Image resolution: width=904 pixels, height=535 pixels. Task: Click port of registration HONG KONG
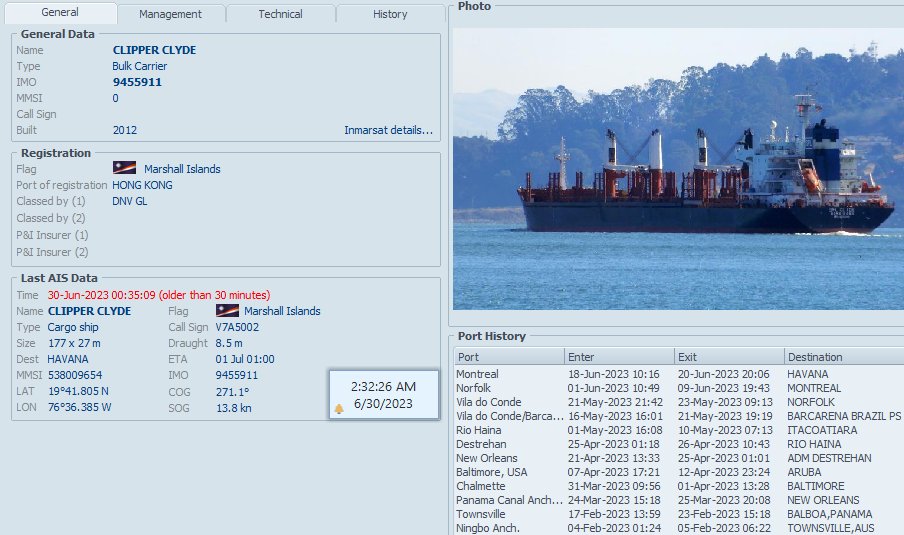tap(142, 185)
